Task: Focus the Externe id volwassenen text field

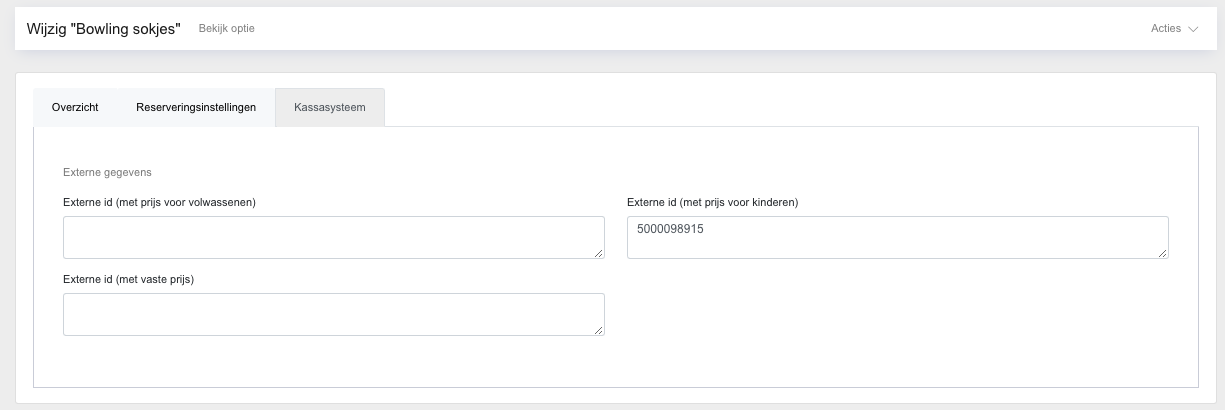Action: 333,237
